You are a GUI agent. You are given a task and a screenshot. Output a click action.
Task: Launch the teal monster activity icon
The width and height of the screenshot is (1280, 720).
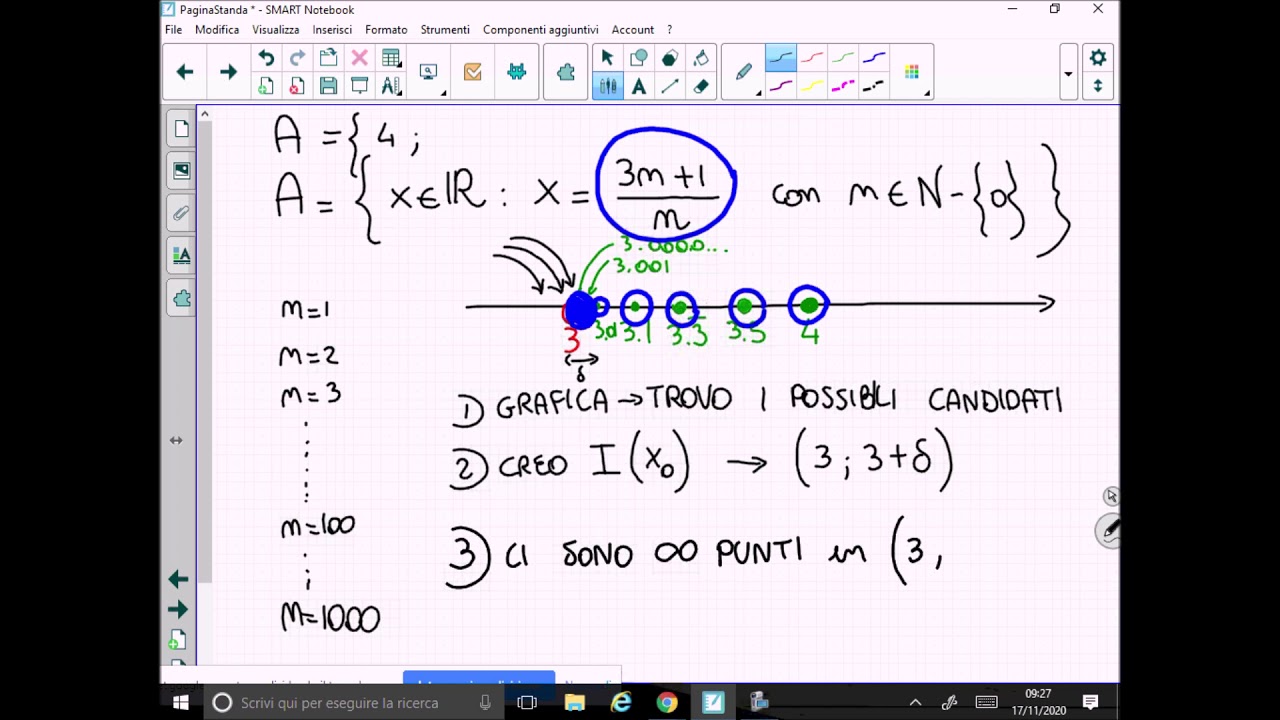[516, 72]
